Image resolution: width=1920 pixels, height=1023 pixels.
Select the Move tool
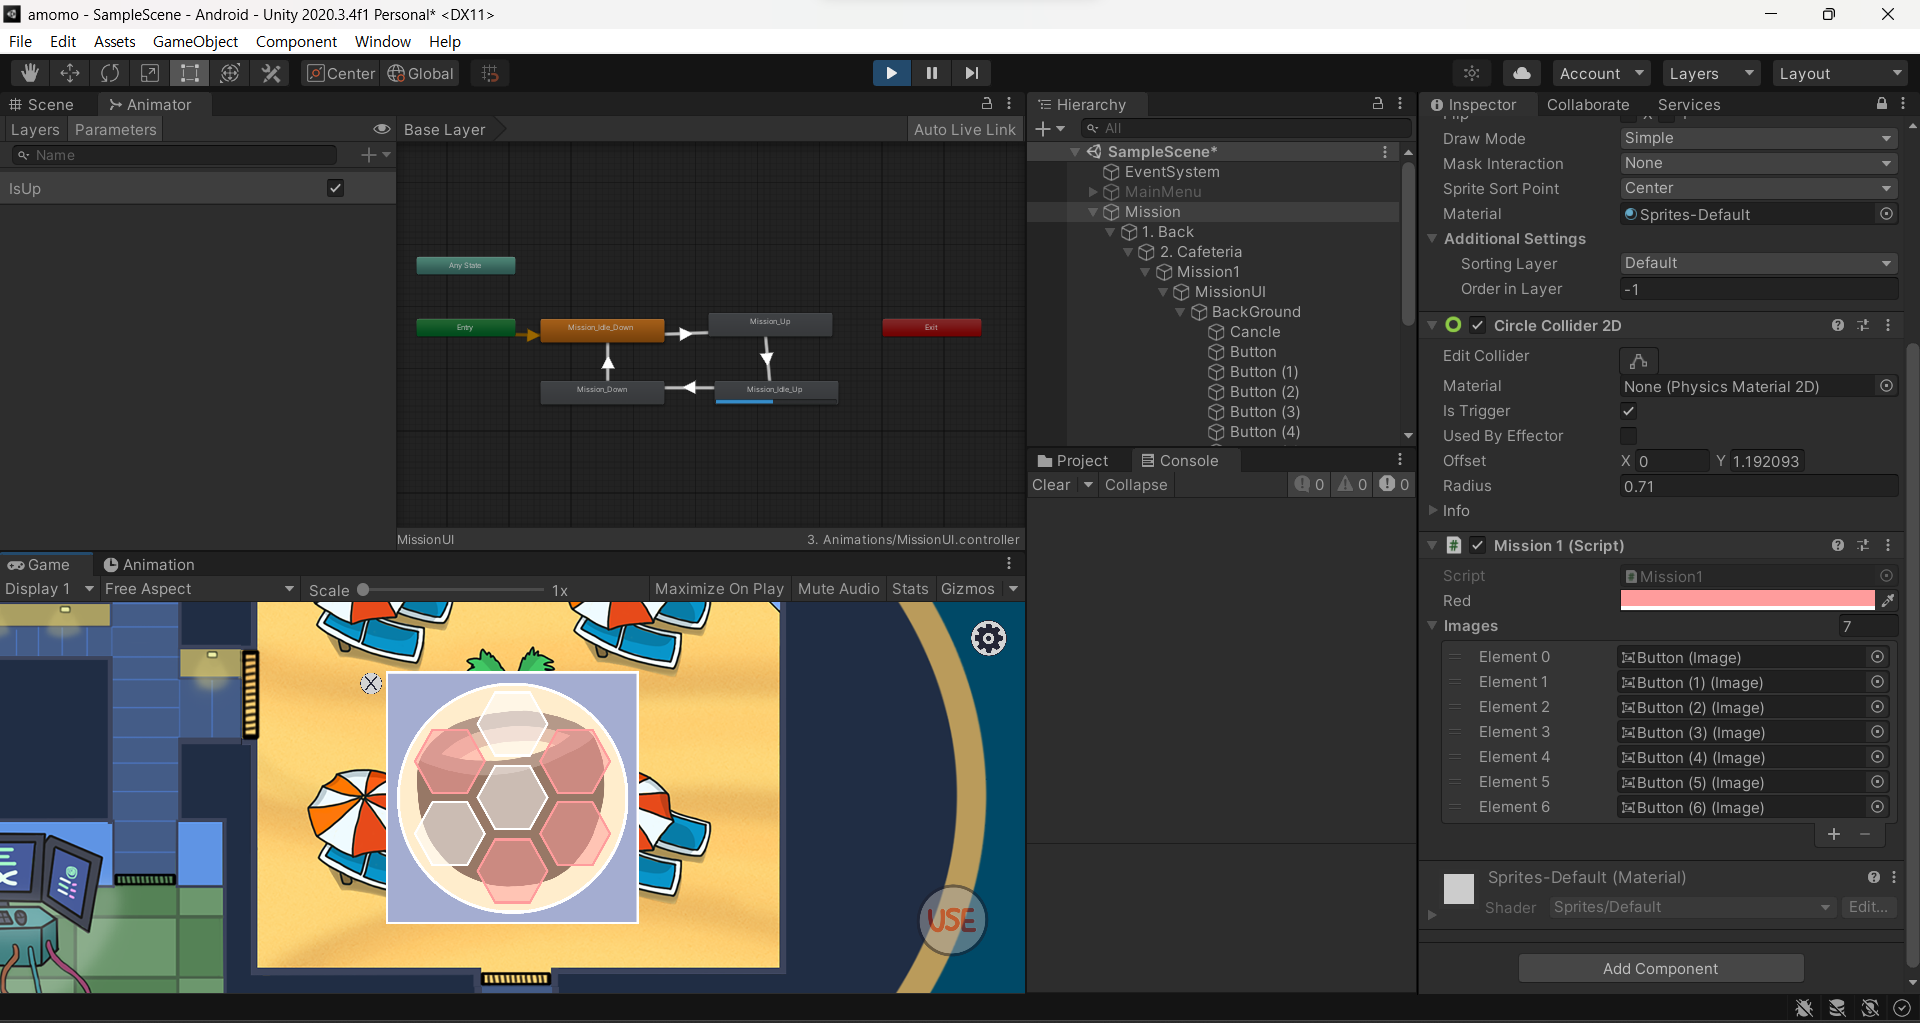pyautogui.click(x=70, y=73)
